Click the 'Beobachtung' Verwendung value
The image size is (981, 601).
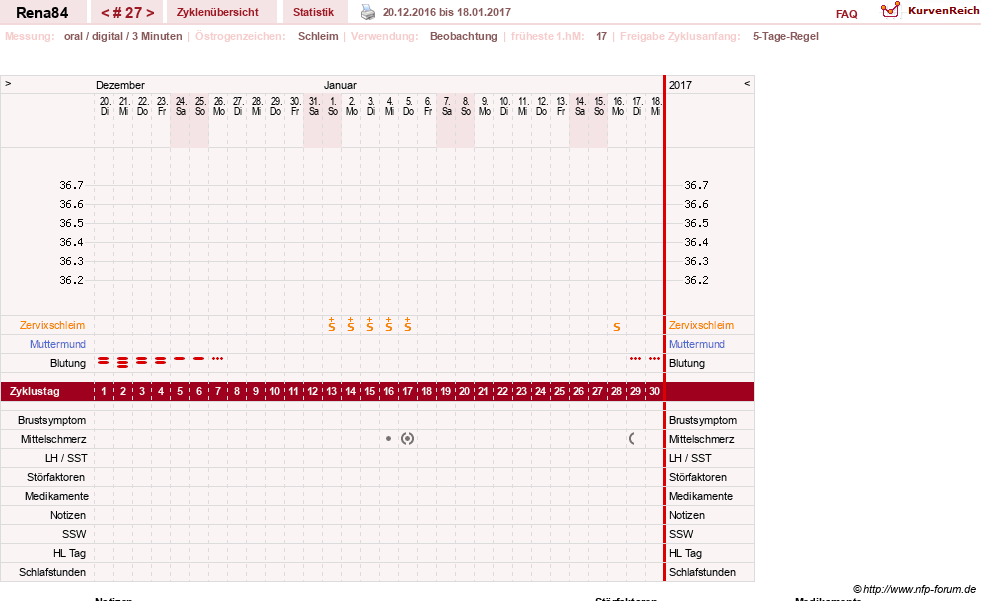pos(464,36)
